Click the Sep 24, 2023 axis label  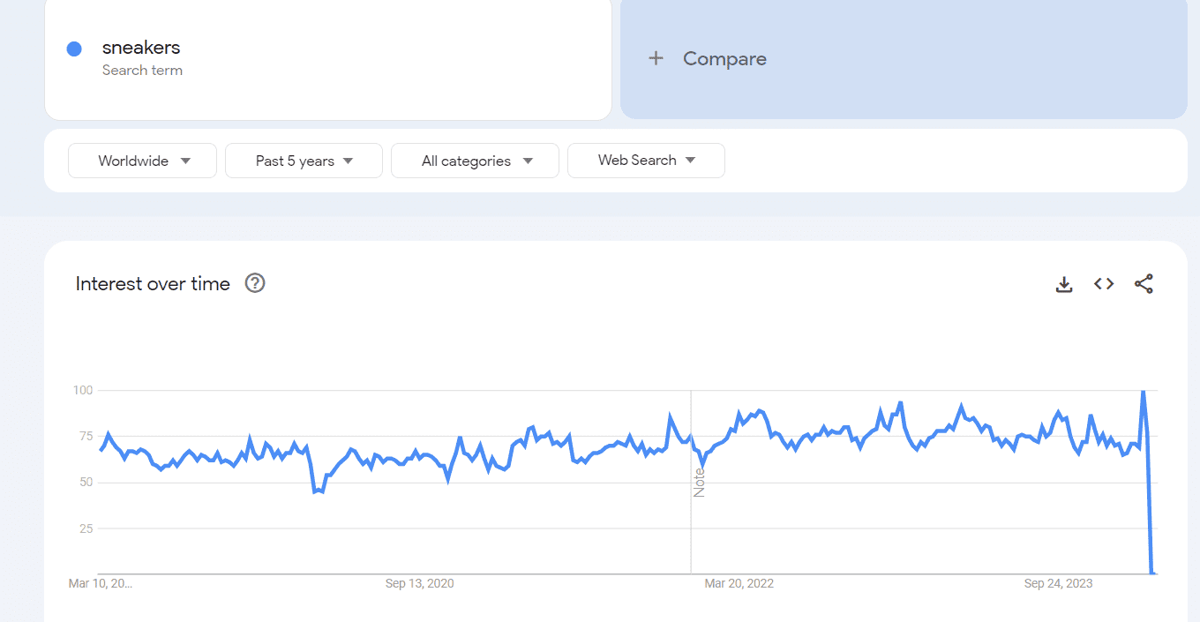[x=1058, y=583]
